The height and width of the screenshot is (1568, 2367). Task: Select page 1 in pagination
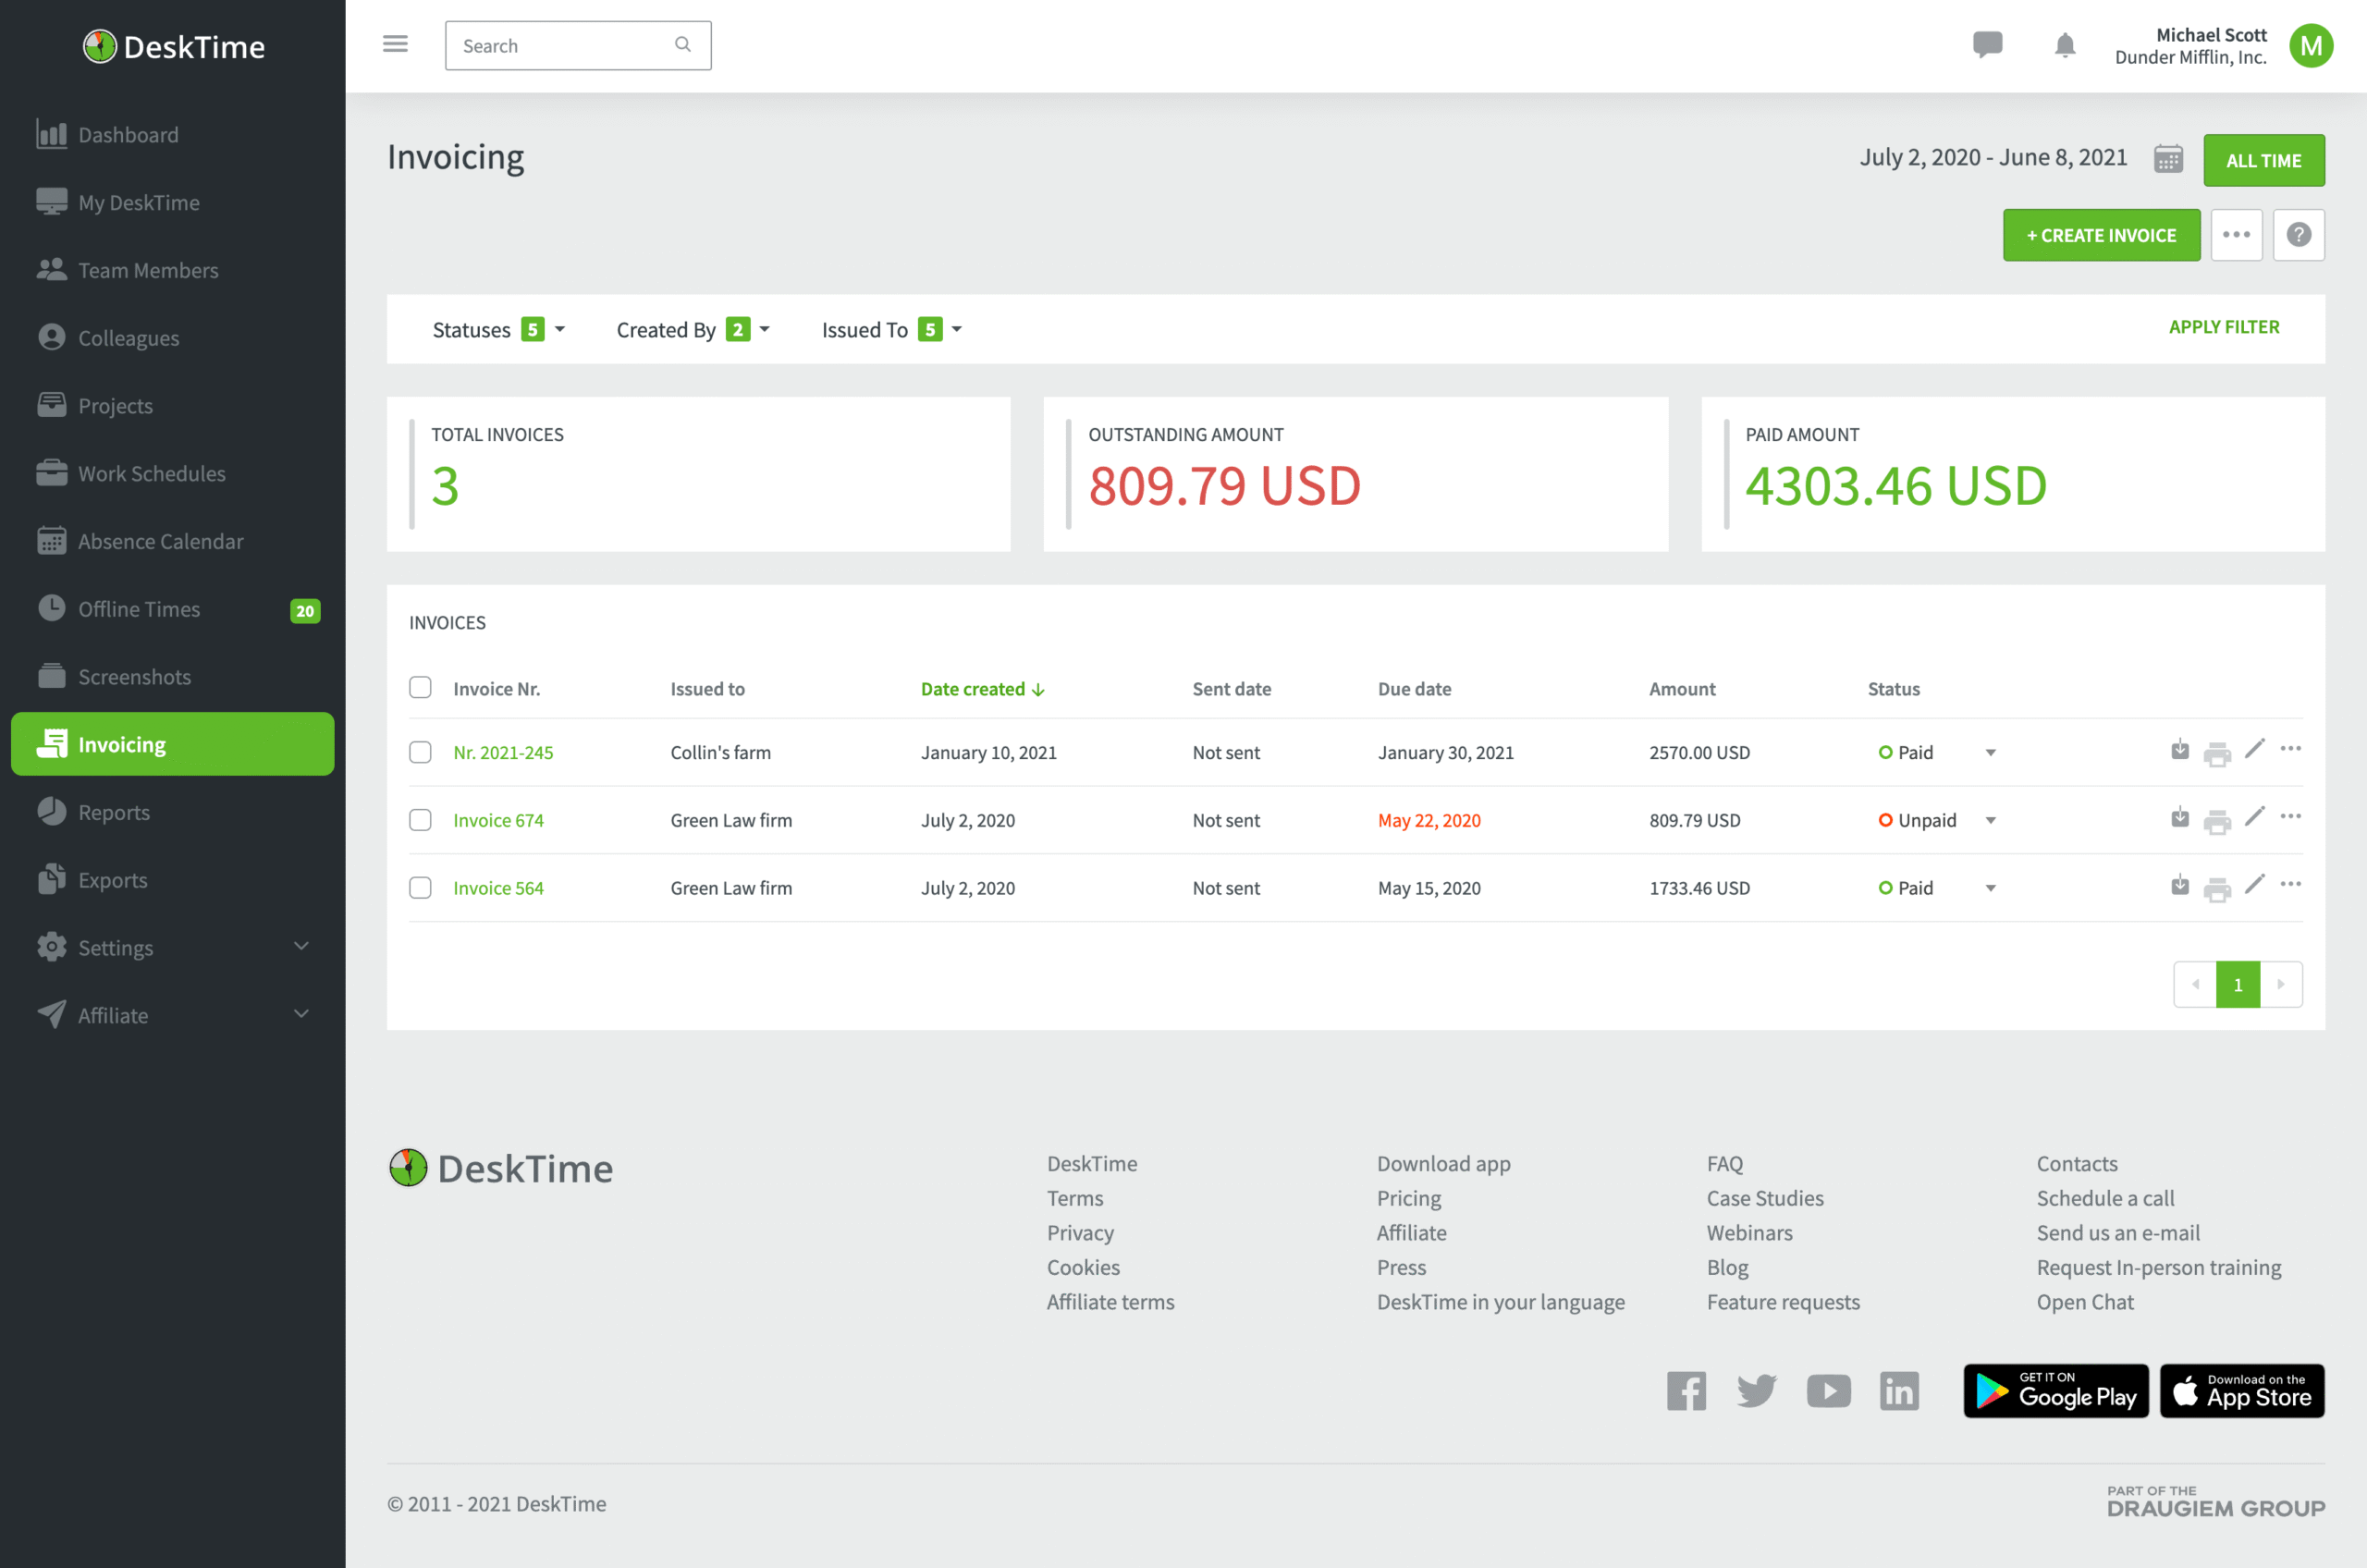coord(2238,984)
